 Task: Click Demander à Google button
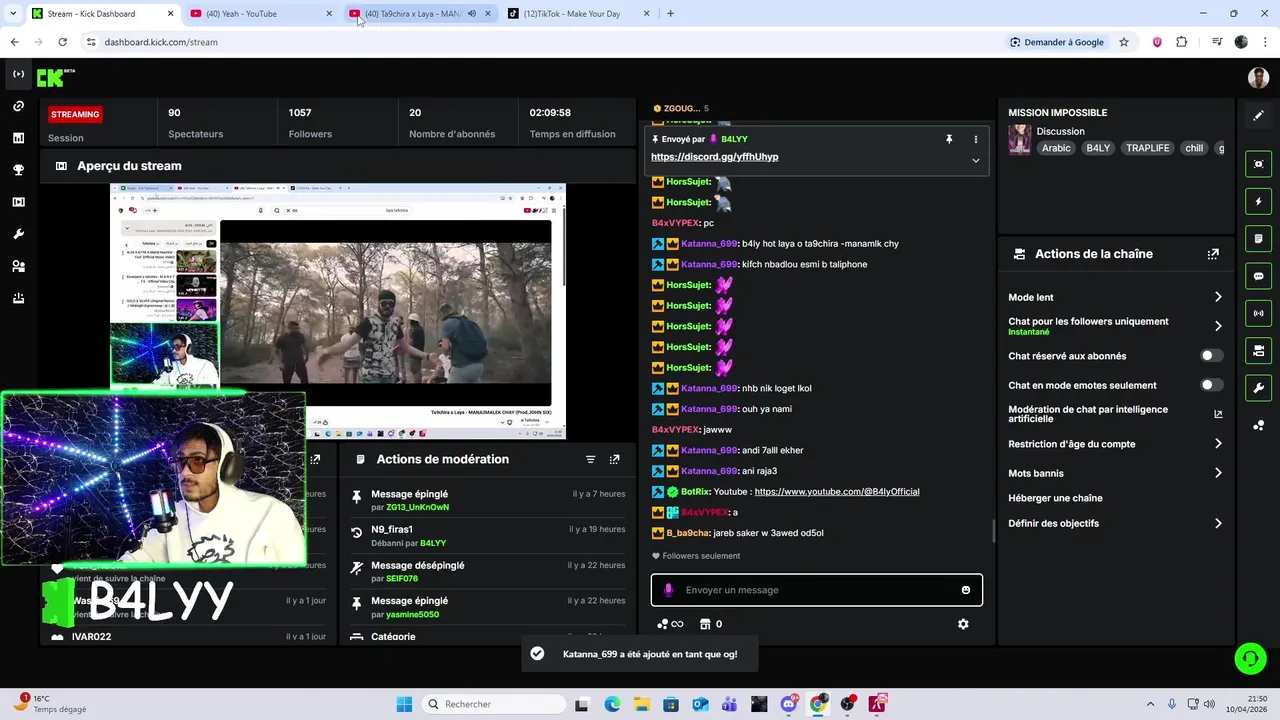1056,42
